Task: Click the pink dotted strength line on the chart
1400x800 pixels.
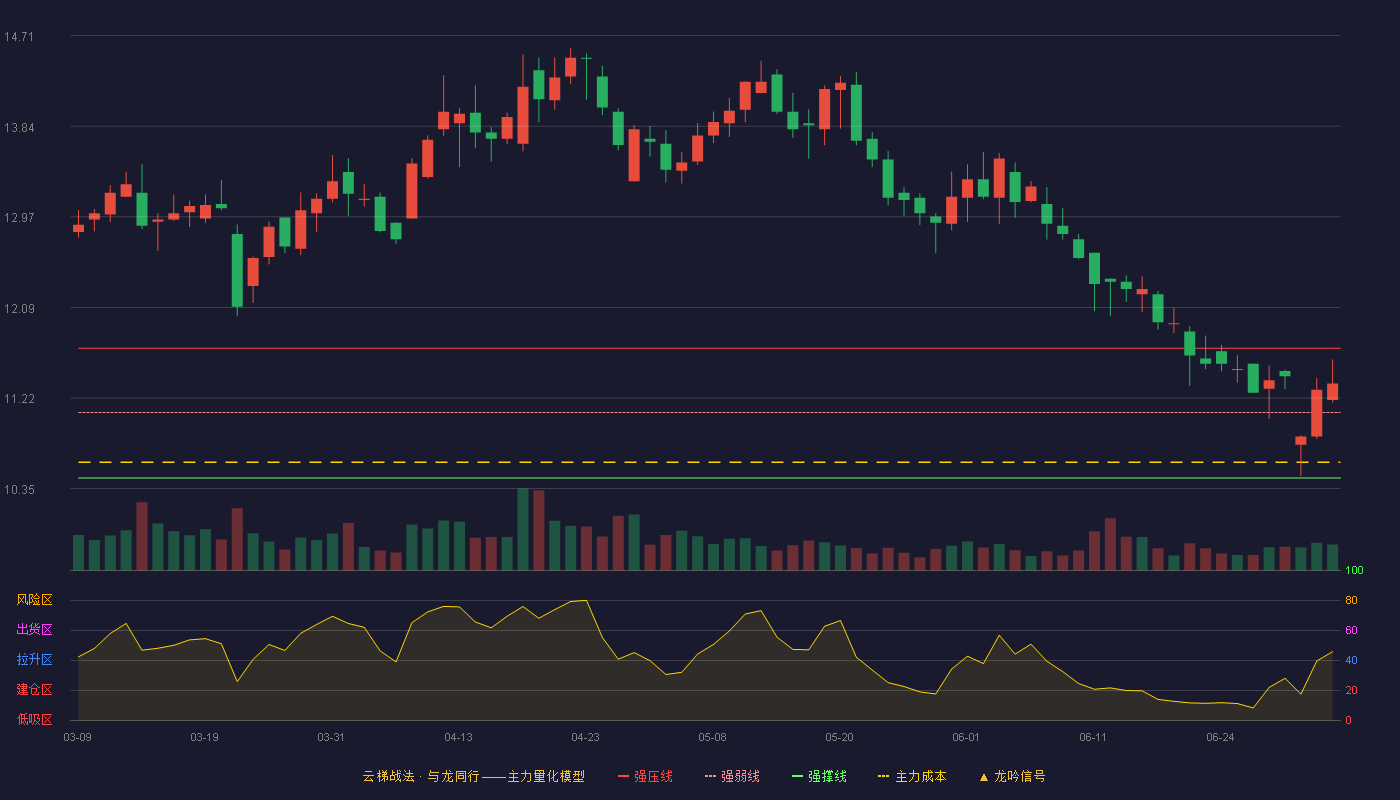Action: [x=709, y=412]
